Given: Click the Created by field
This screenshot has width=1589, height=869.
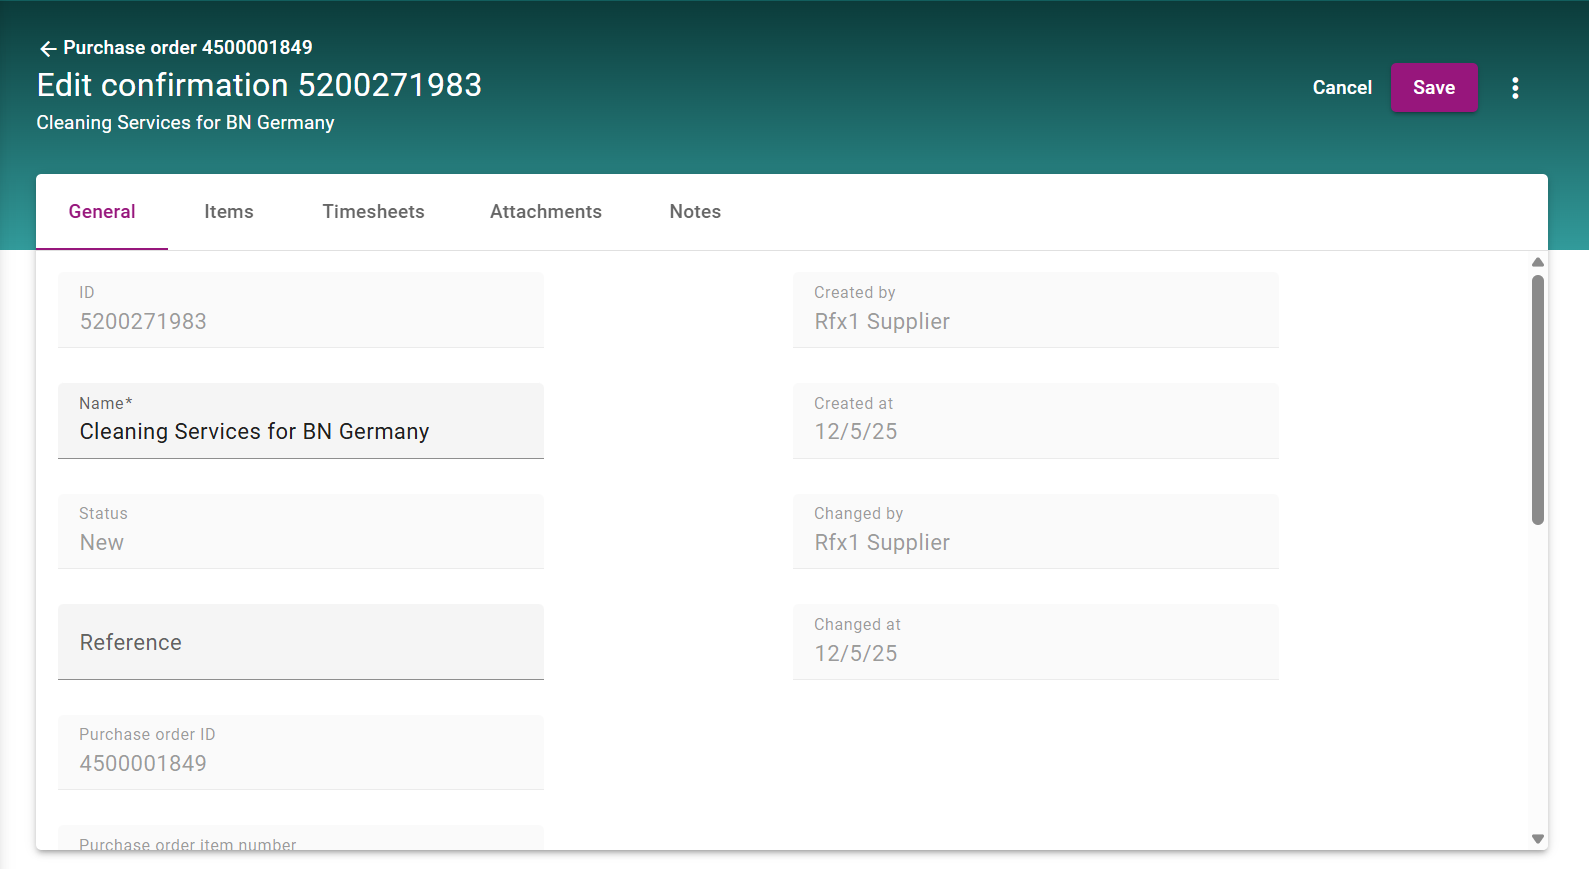Looking at the screenshot, I should [x=1035, y=311].
